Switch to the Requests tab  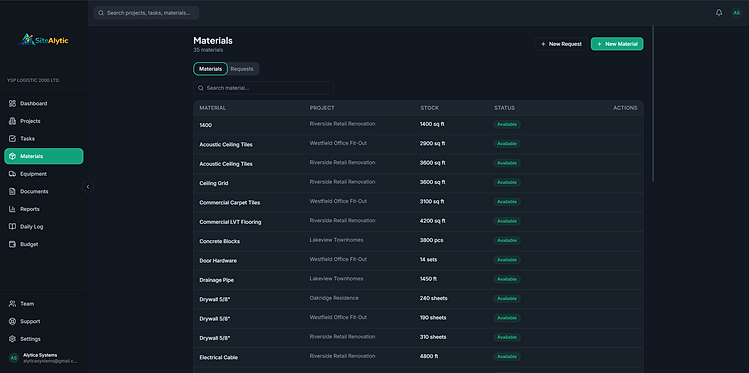[242, 69]
